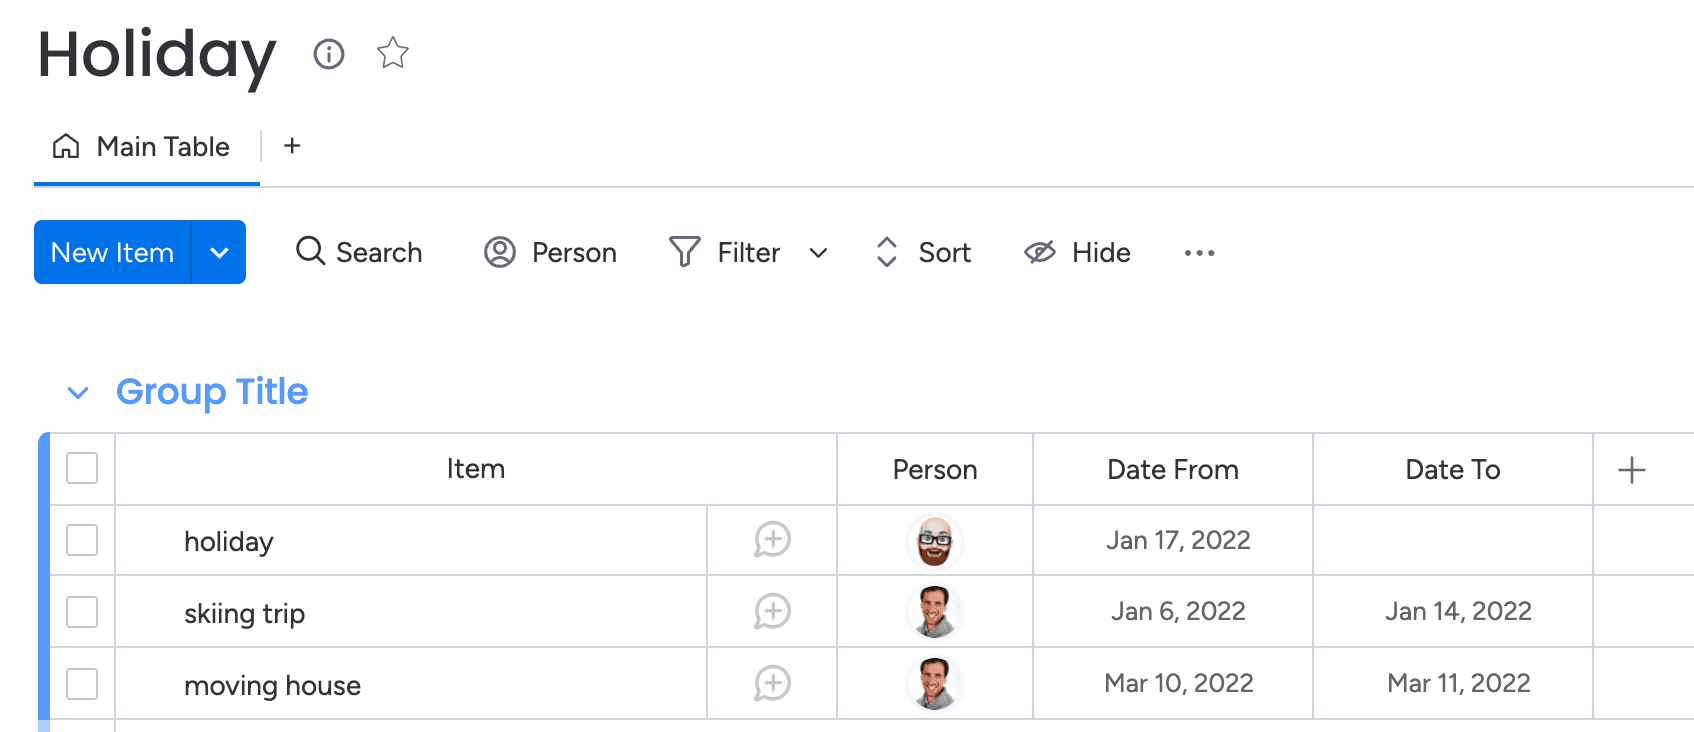The height and width of the screenshot is (732, 1694).
Task: Open conversation bubble for skiing trip row
Action: point(772,612)
